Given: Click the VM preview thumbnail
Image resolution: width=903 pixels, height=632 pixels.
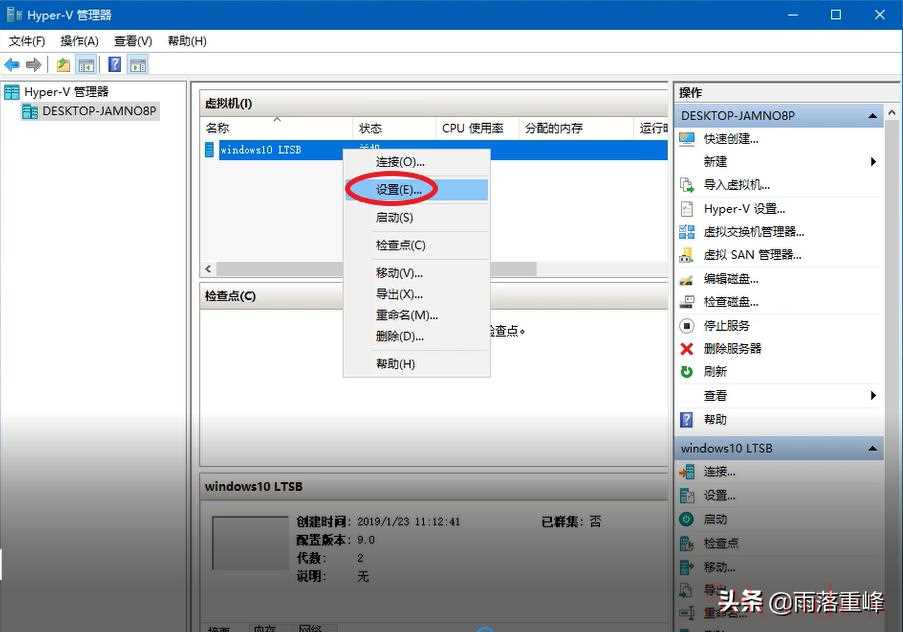Looking at the screenshot, I should [251, 543].
